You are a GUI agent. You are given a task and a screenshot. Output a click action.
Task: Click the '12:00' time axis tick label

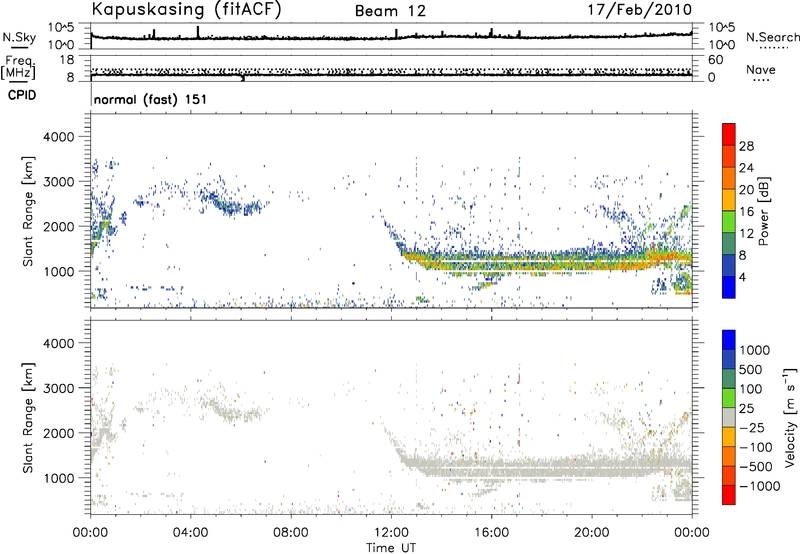(x=391, y=533)
